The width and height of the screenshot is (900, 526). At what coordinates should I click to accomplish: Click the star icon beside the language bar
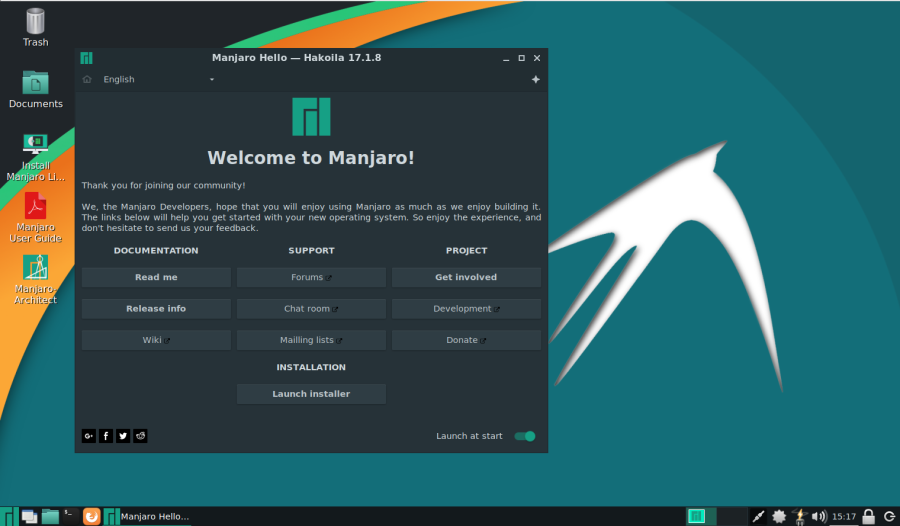(x=535, y=79)
